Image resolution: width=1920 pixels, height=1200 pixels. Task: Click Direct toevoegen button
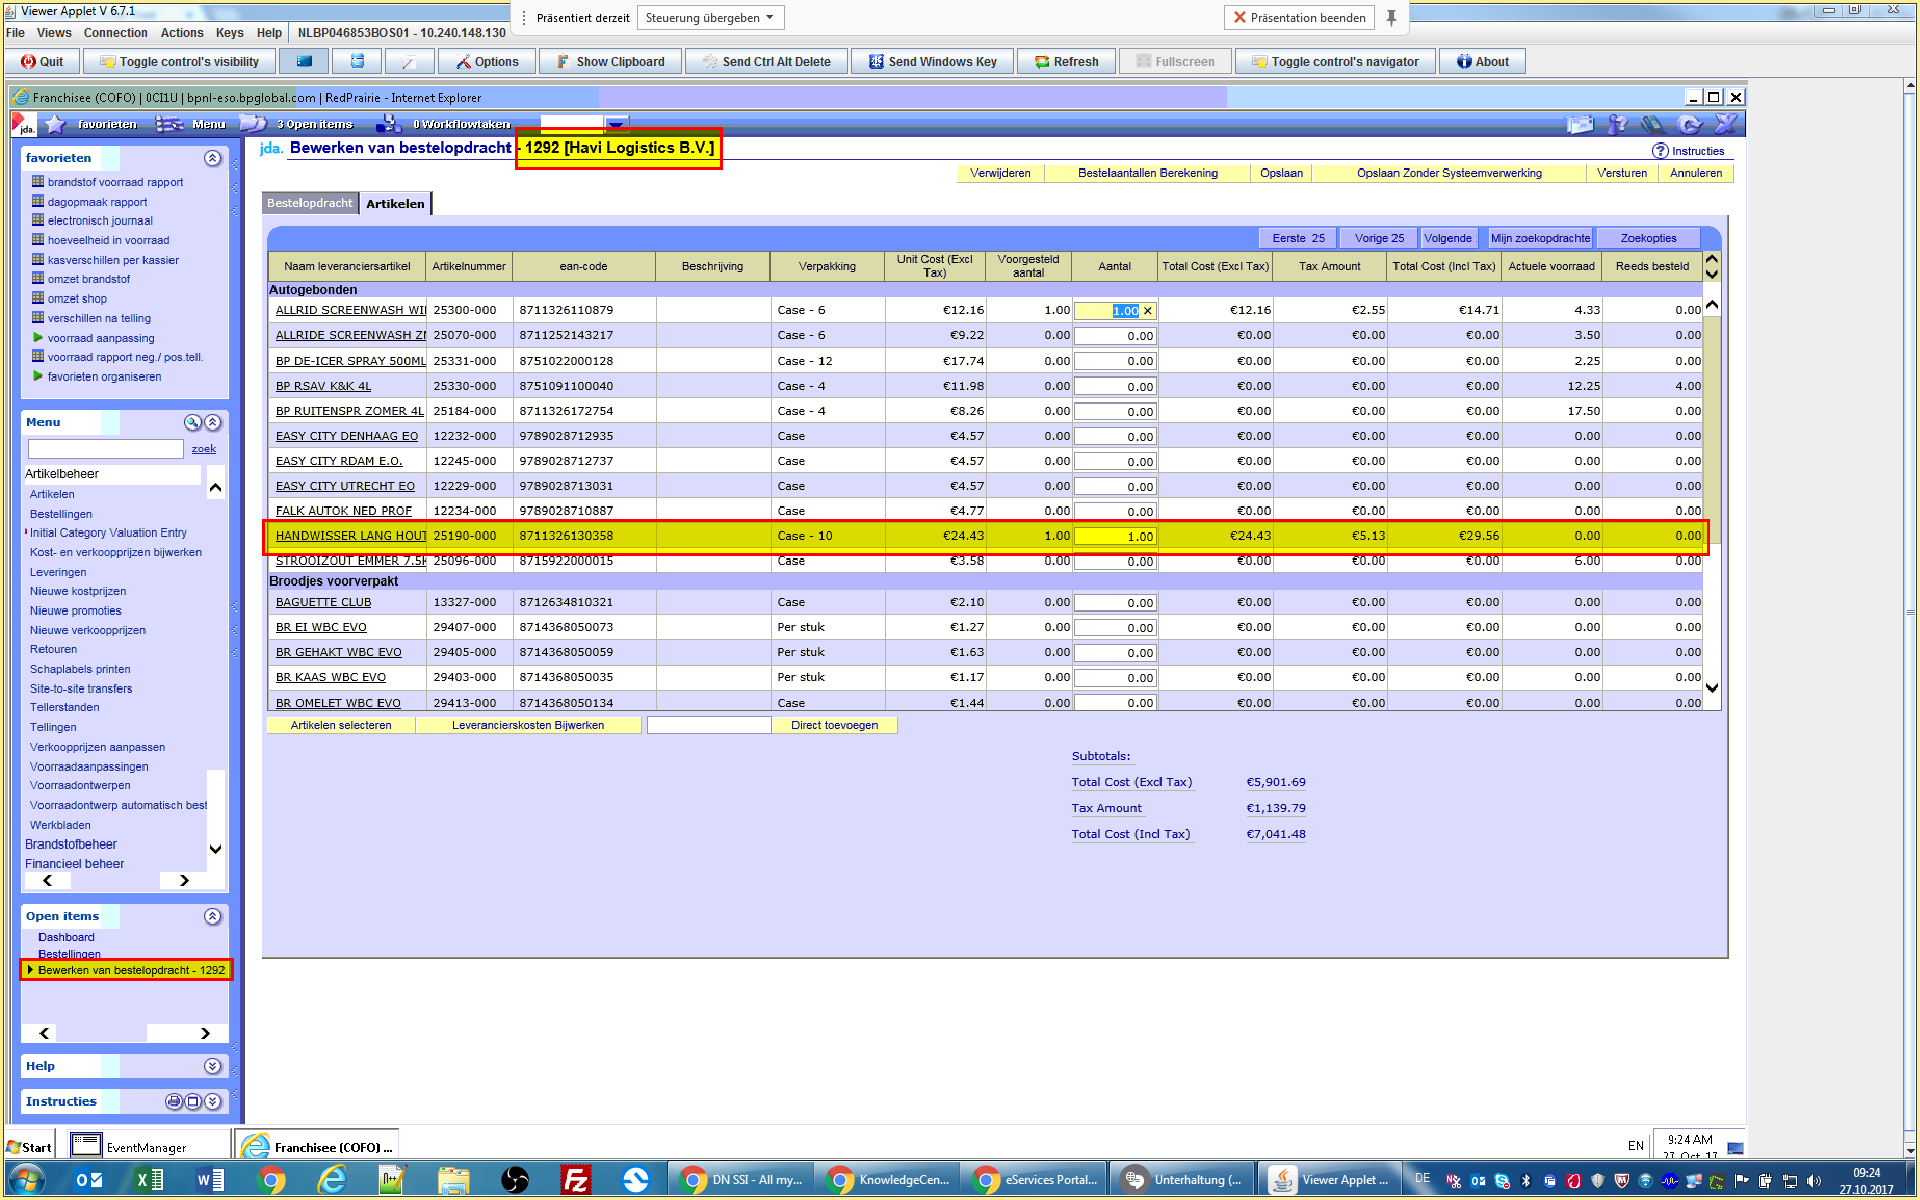click(835, 725)
